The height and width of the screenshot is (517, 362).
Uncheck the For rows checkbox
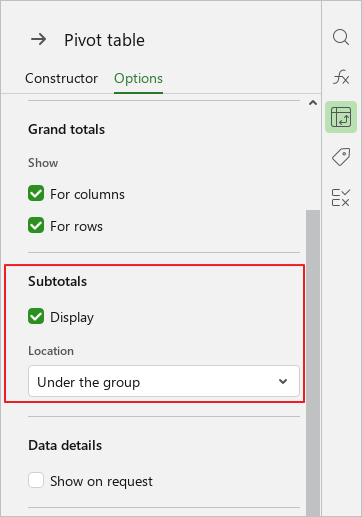[36, 226]
